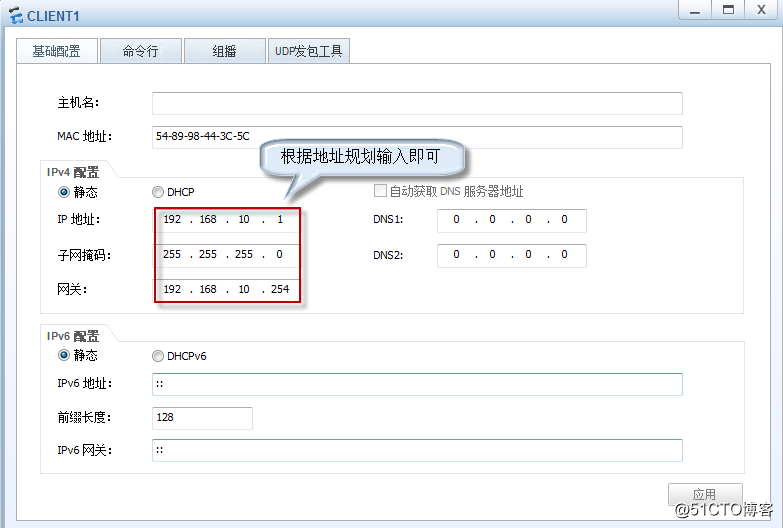Open the UDP发包工具 tab

pos(309,51)
